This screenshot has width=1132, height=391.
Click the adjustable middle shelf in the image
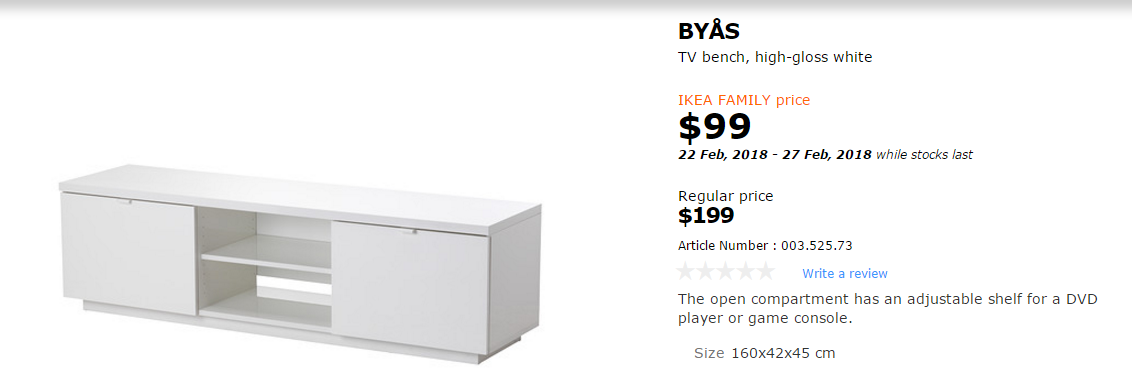266,254
